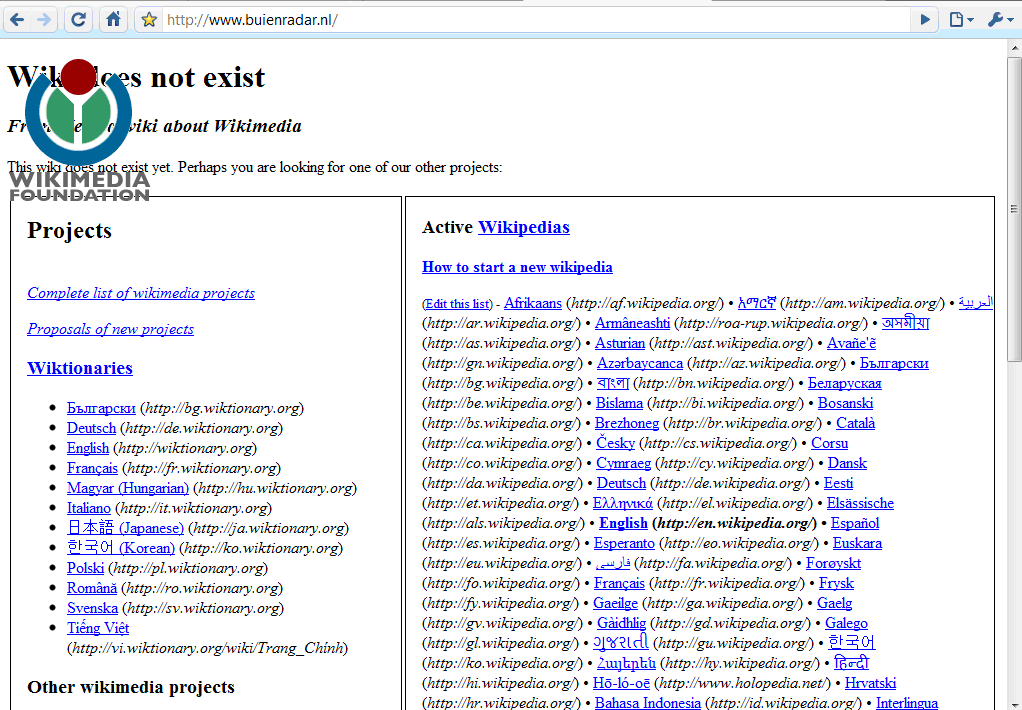Open the Eesti Wikipedia link

838,483
